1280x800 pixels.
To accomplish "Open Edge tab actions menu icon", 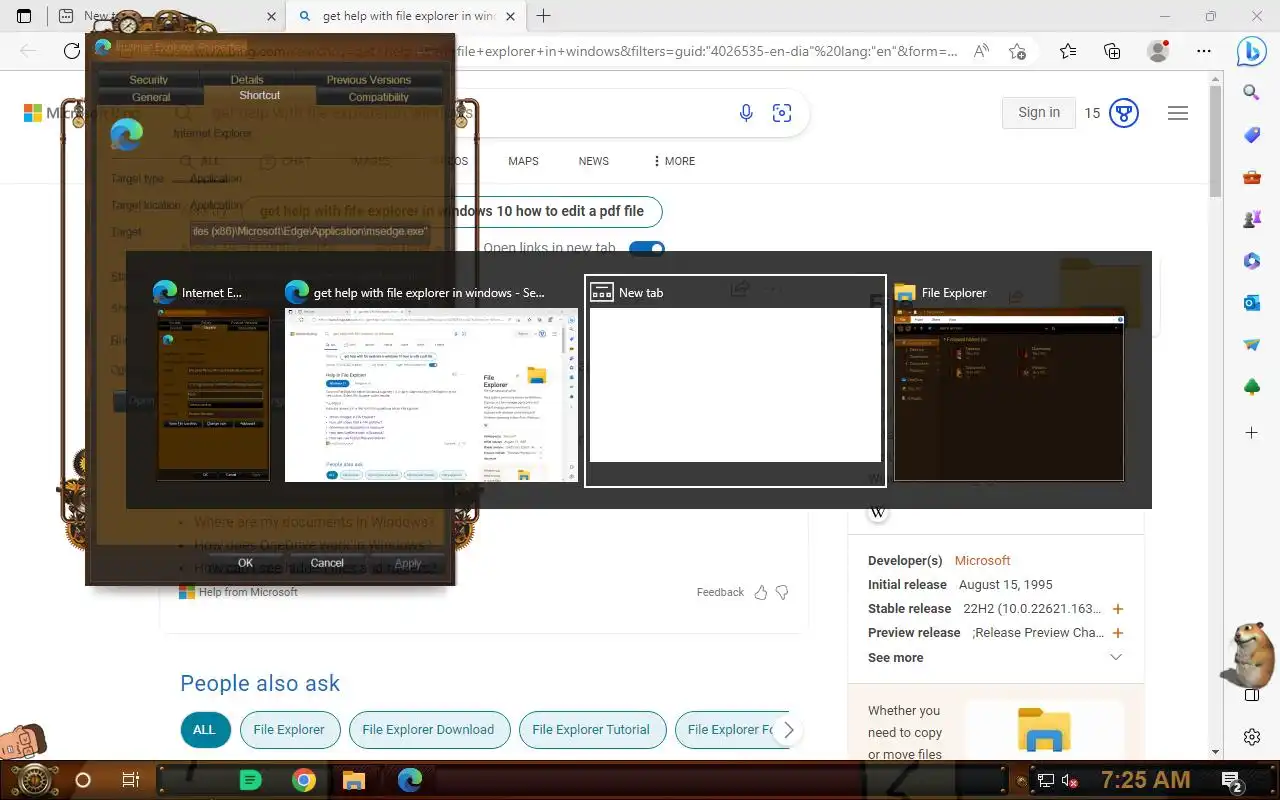I will 24,16.
